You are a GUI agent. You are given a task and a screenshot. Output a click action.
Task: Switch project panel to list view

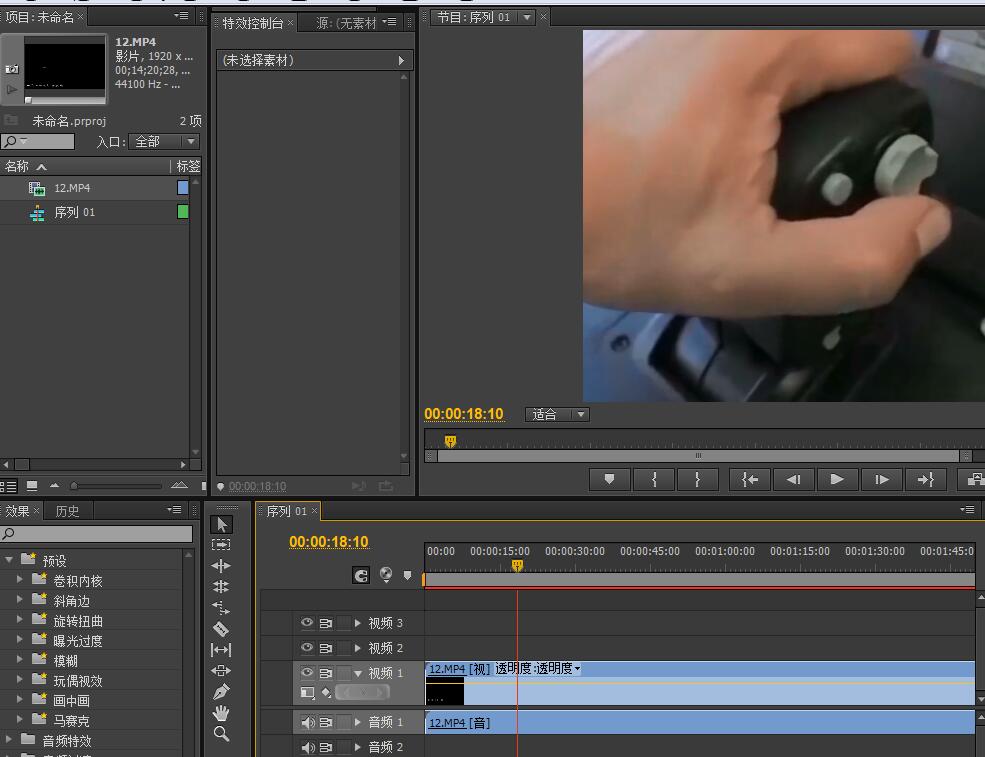9,486
